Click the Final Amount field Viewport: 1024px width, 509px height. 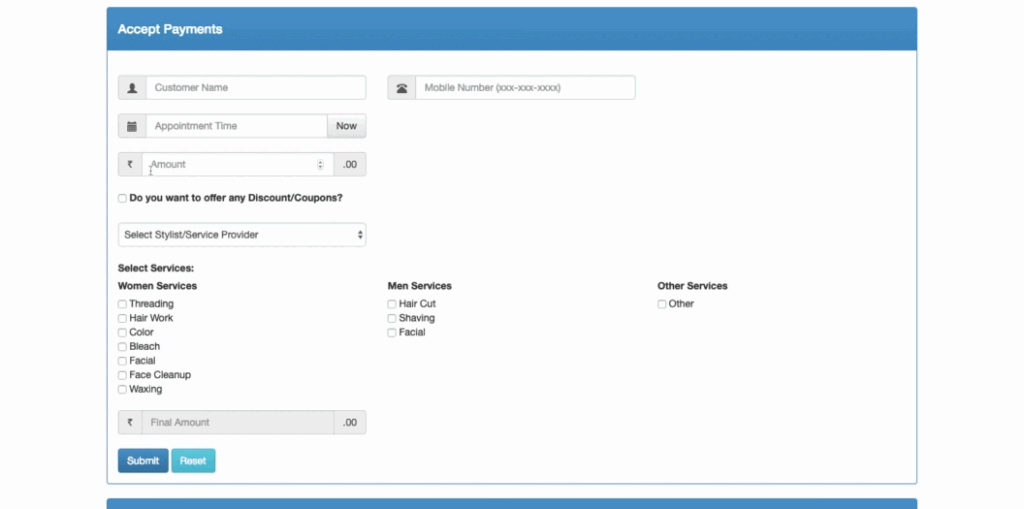click(238, 423)
